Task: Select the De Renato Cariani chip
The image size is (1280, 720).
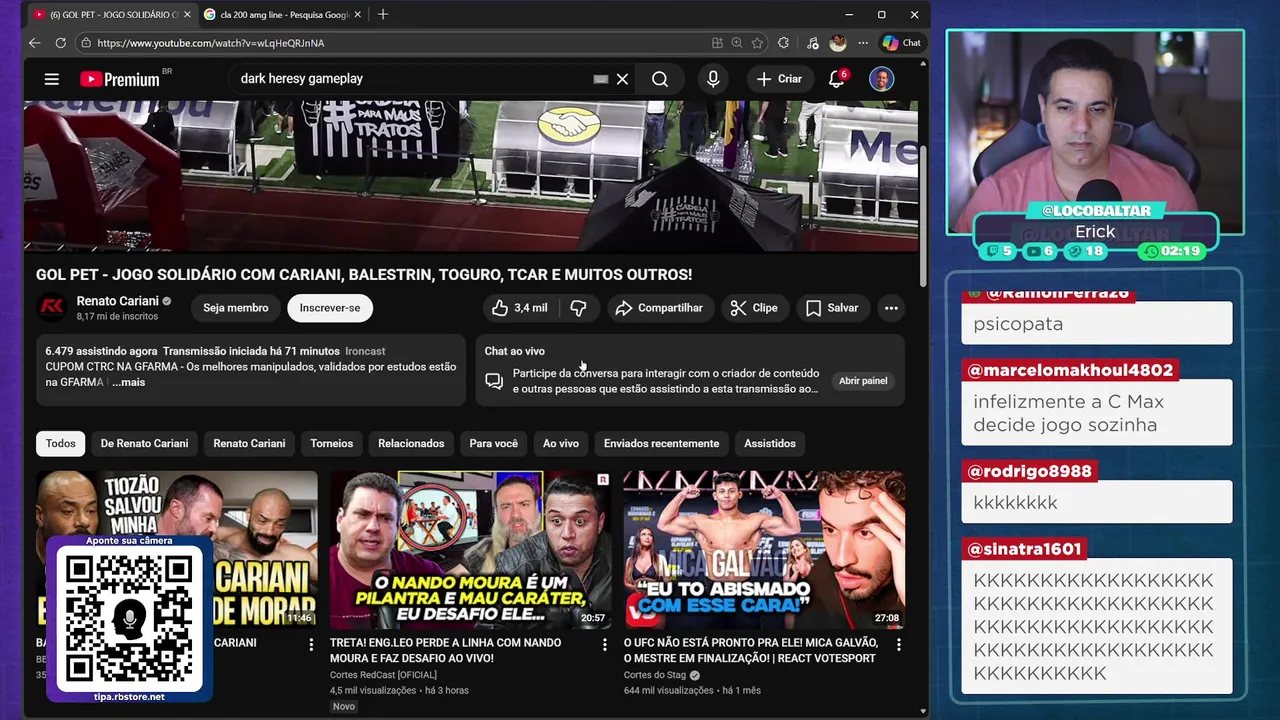Action: tap(144, 443)
